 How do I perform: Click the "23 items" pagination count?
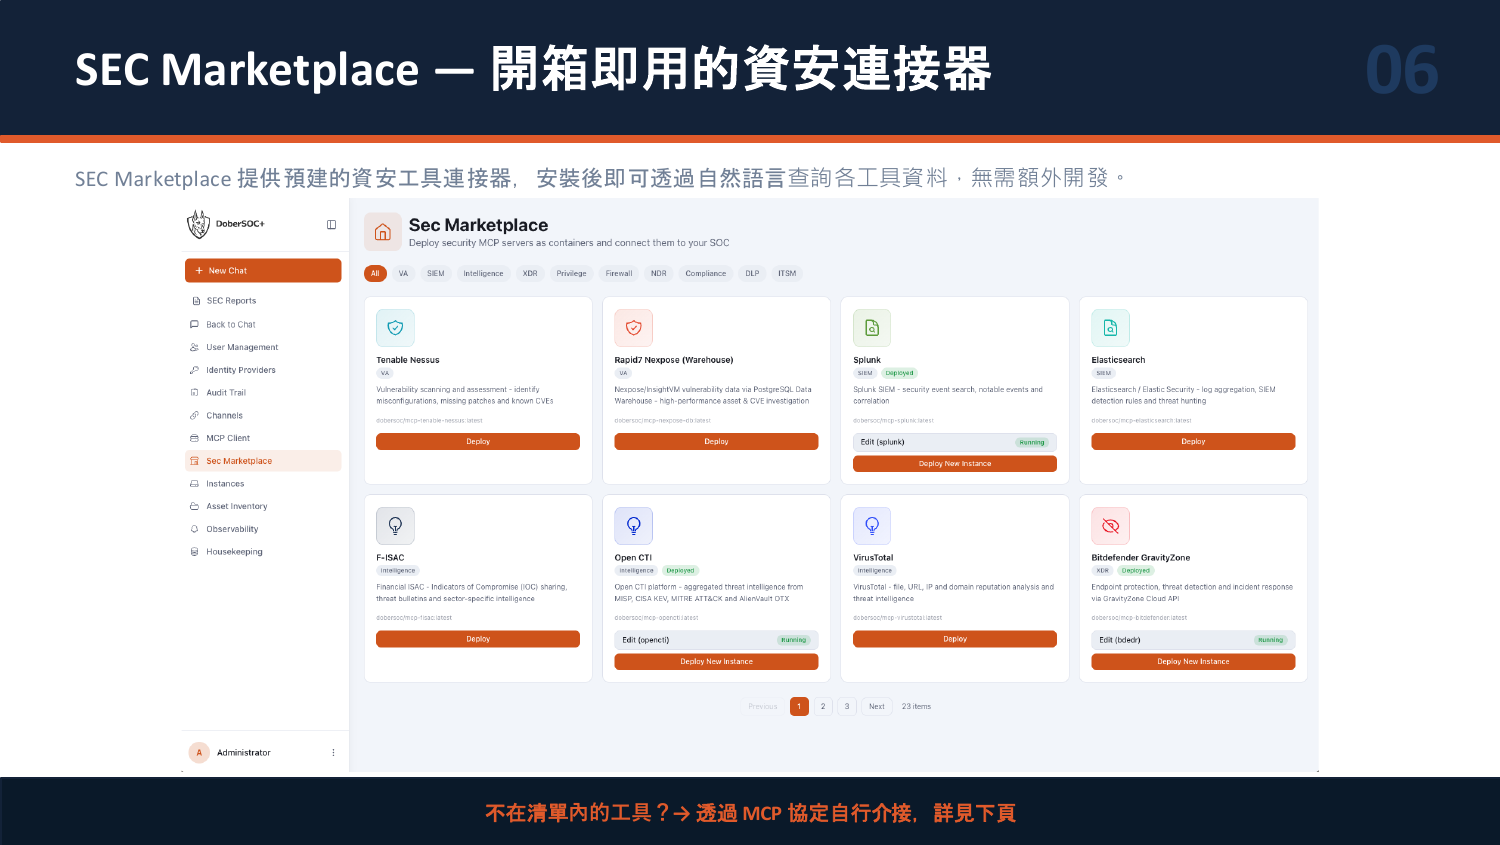coord(916,706)
